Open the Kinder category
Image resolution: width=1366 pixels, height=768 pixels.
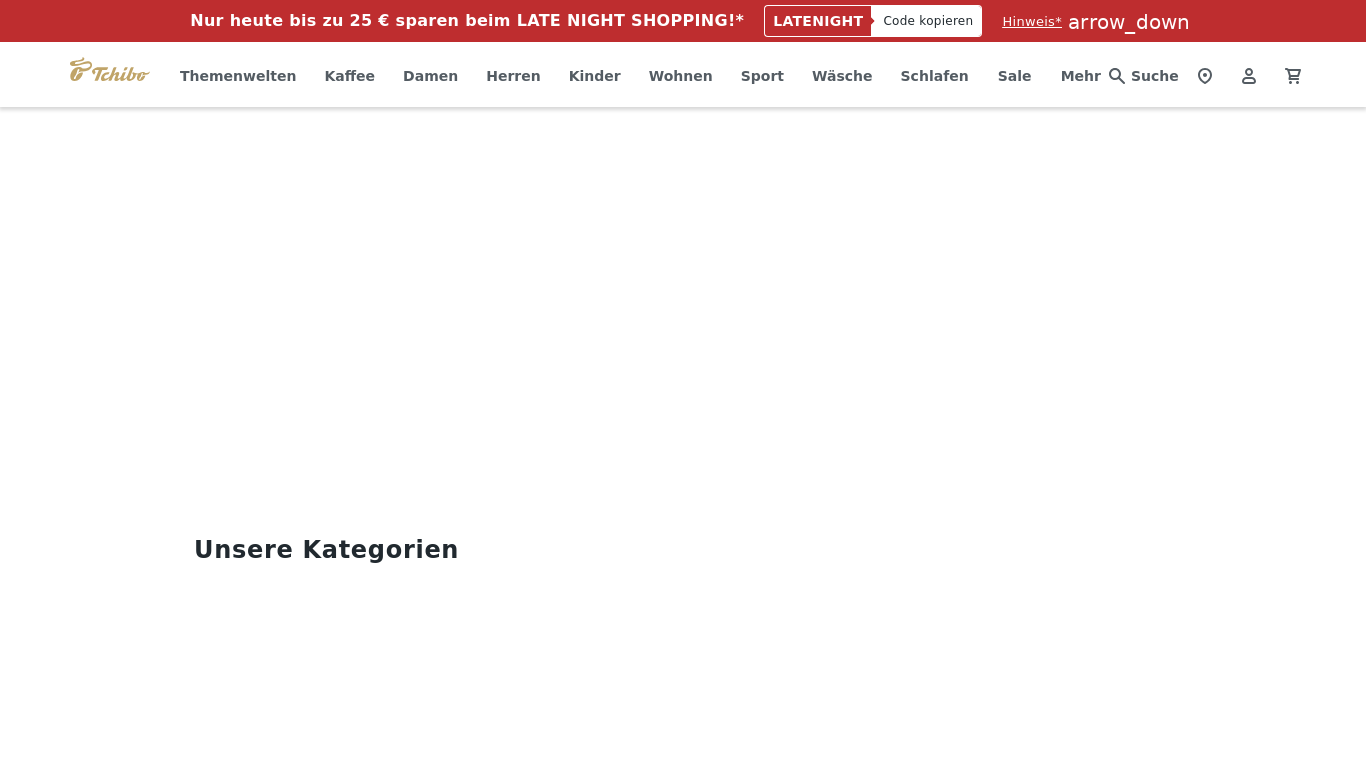coord(594,76)
